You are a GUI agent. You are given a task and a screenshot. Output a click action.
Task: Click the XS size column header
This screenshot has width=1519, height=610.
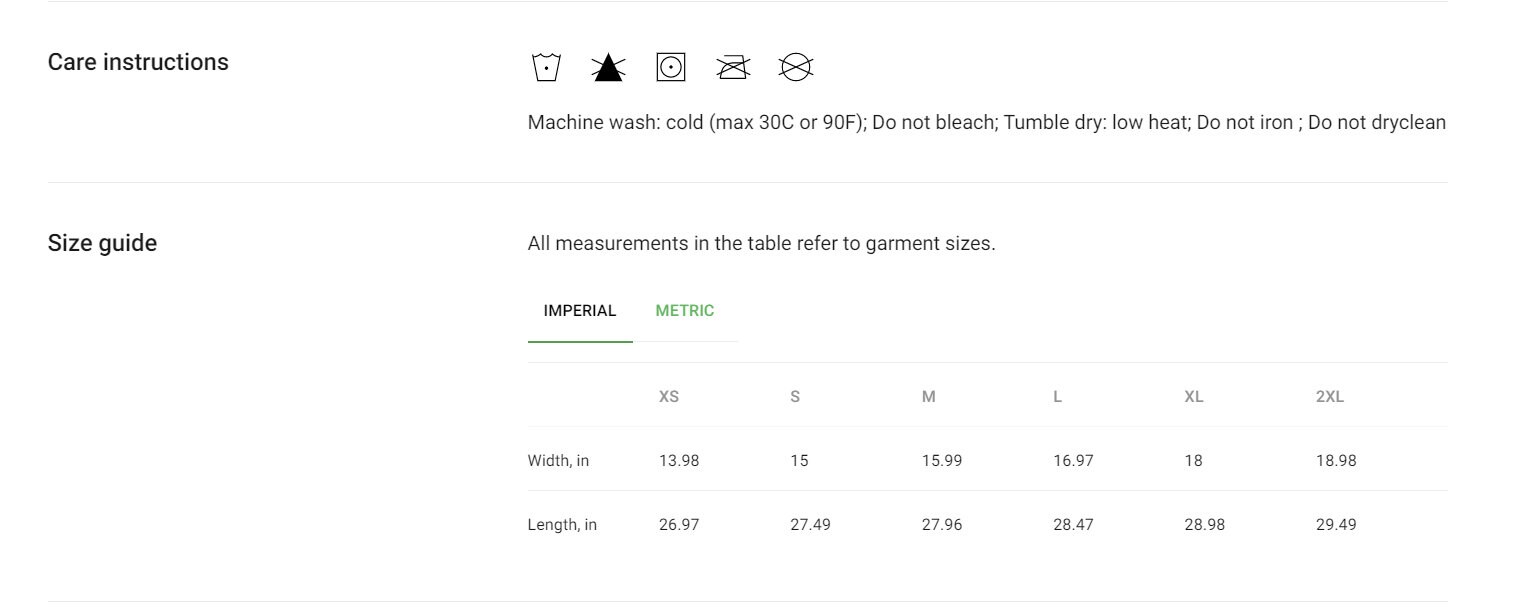click(x=669, y=397)
